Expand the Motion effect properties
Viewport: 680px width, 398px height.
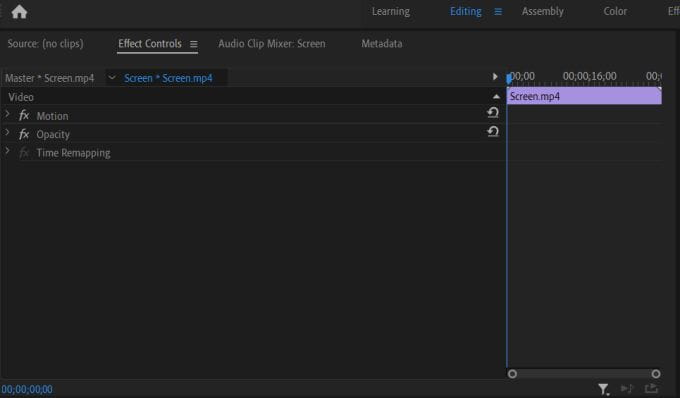tap(7, 114)
